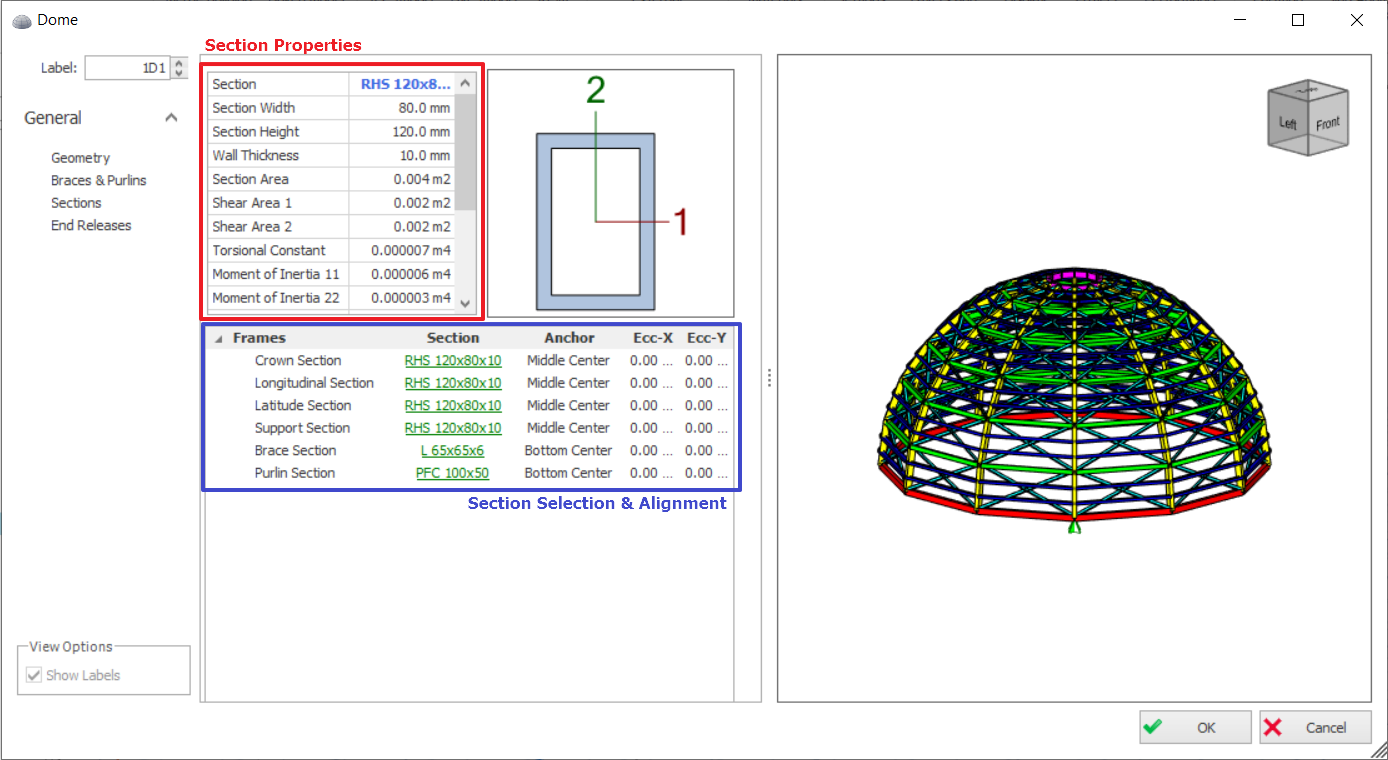Toggle the Show Labels checkbox

click(34, 676)
